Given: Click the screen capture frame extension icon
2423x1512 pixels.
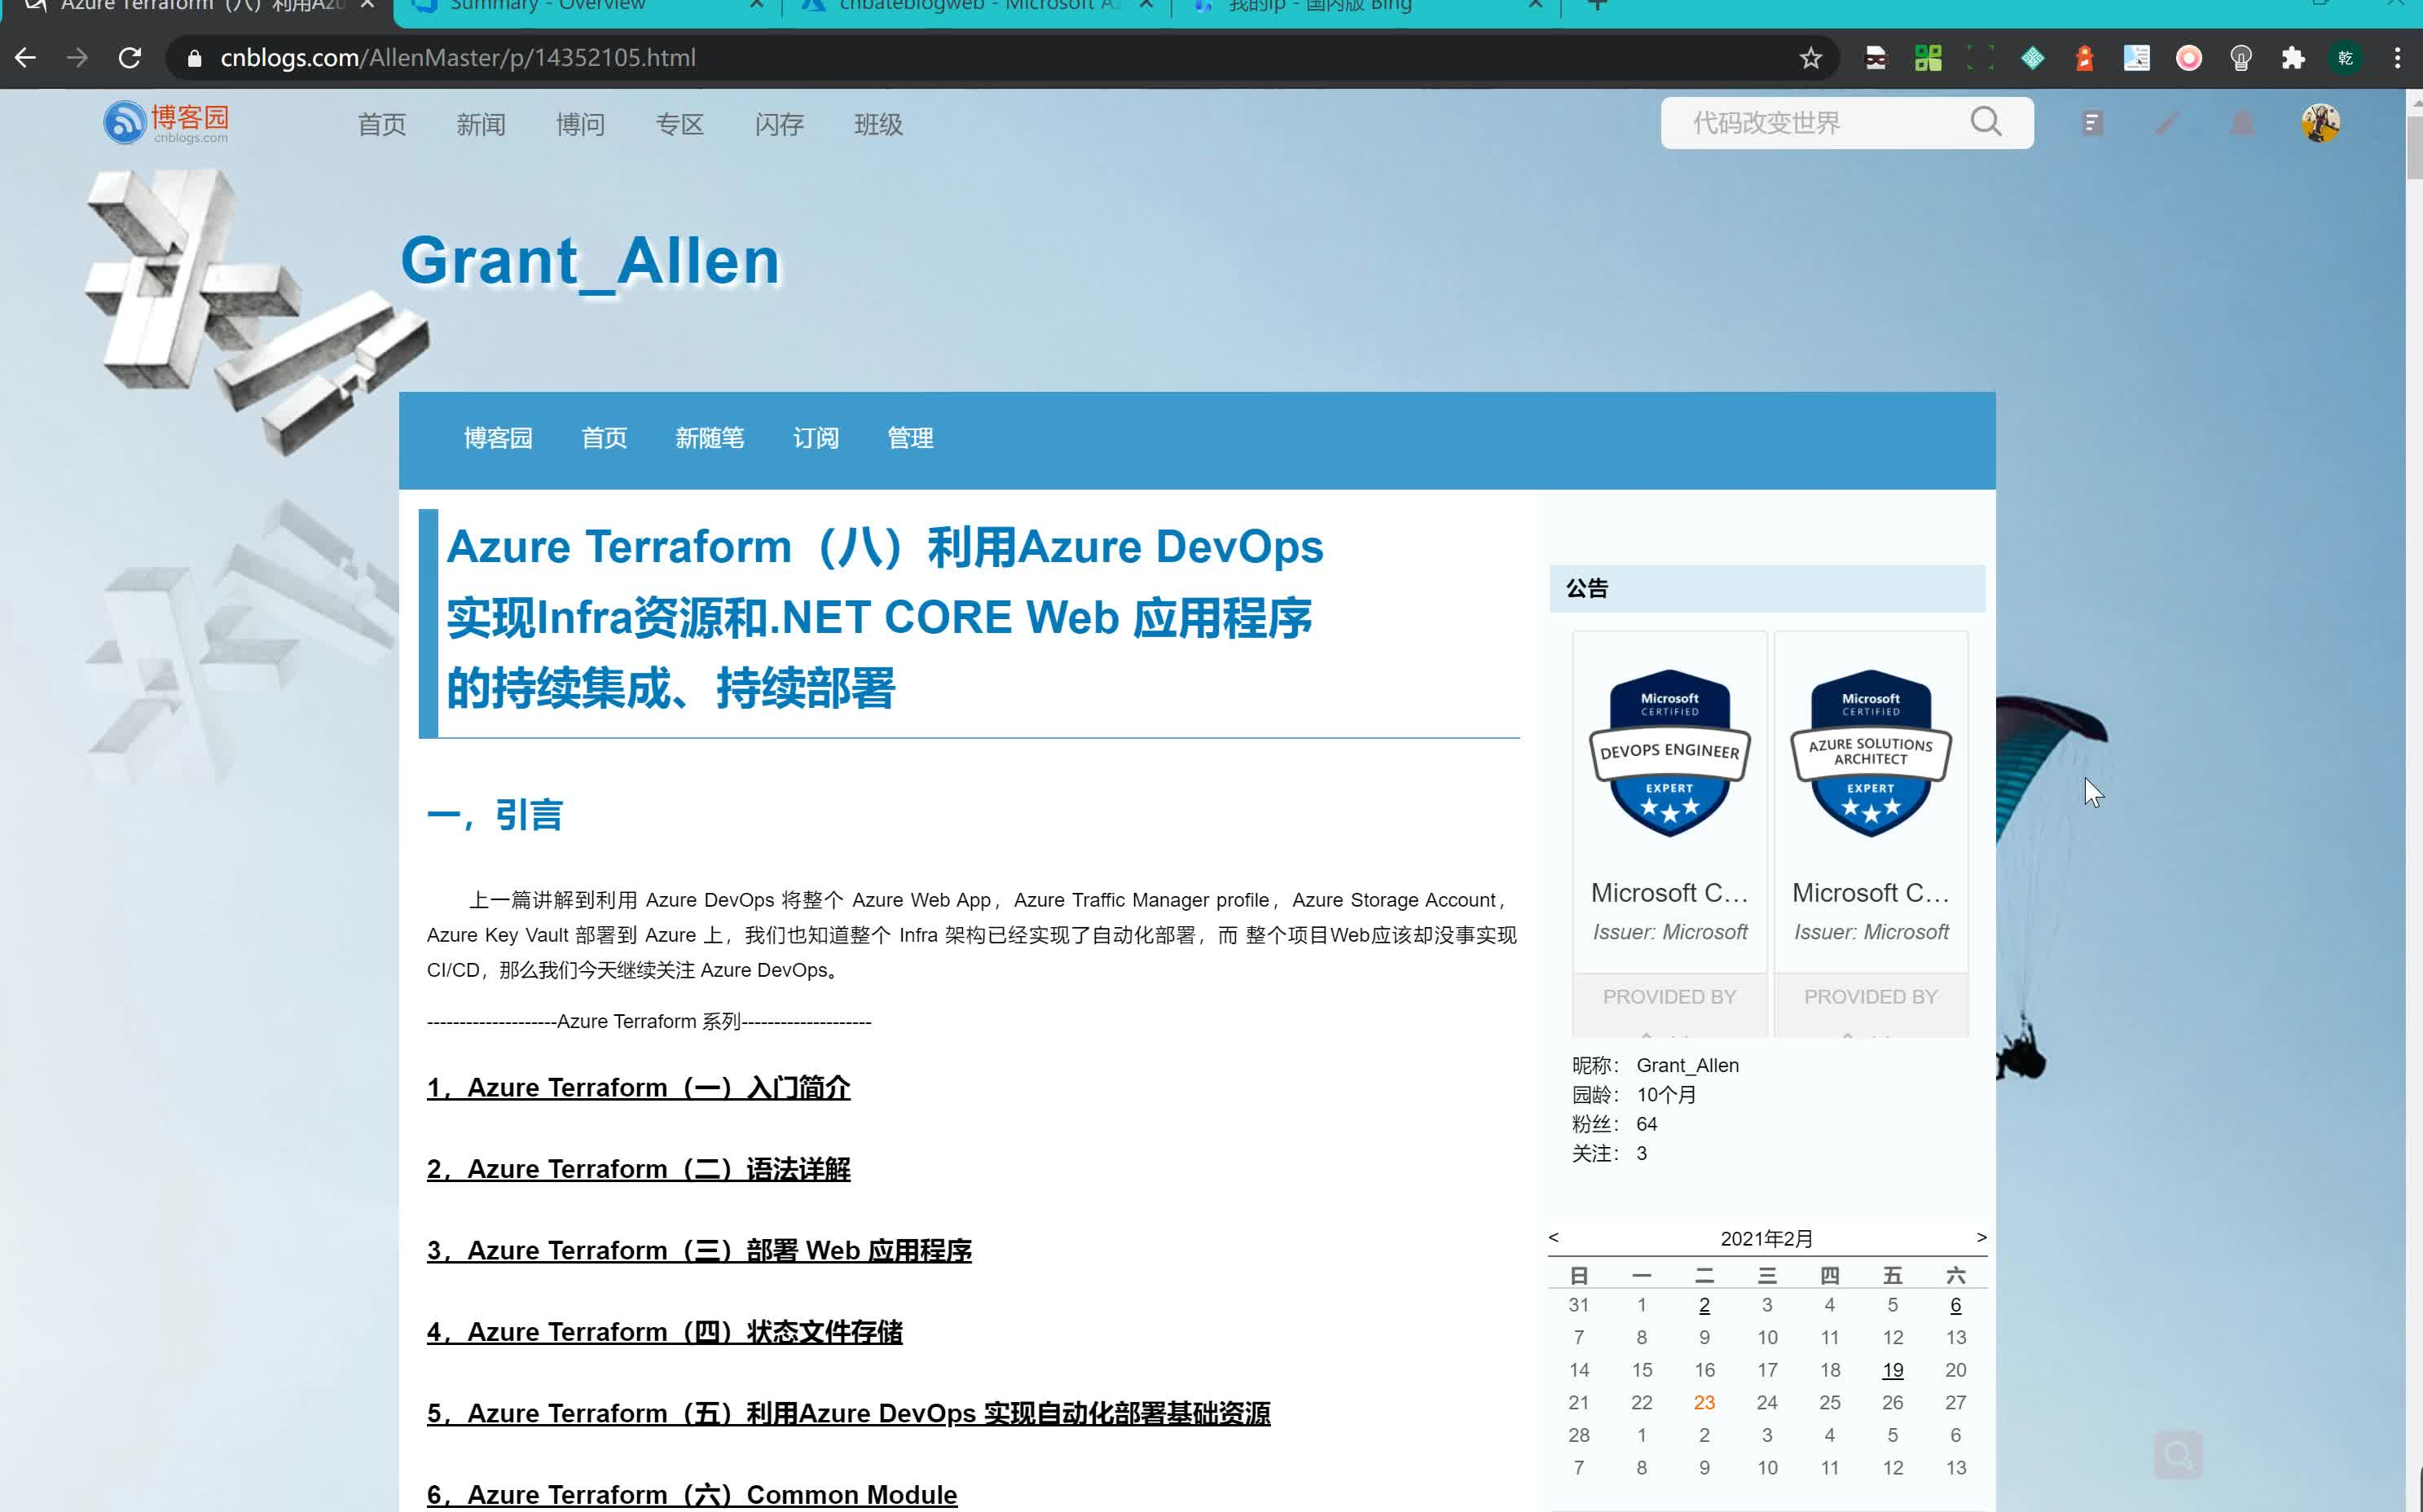Looking at the screenshot, I should coord(1980,58).
